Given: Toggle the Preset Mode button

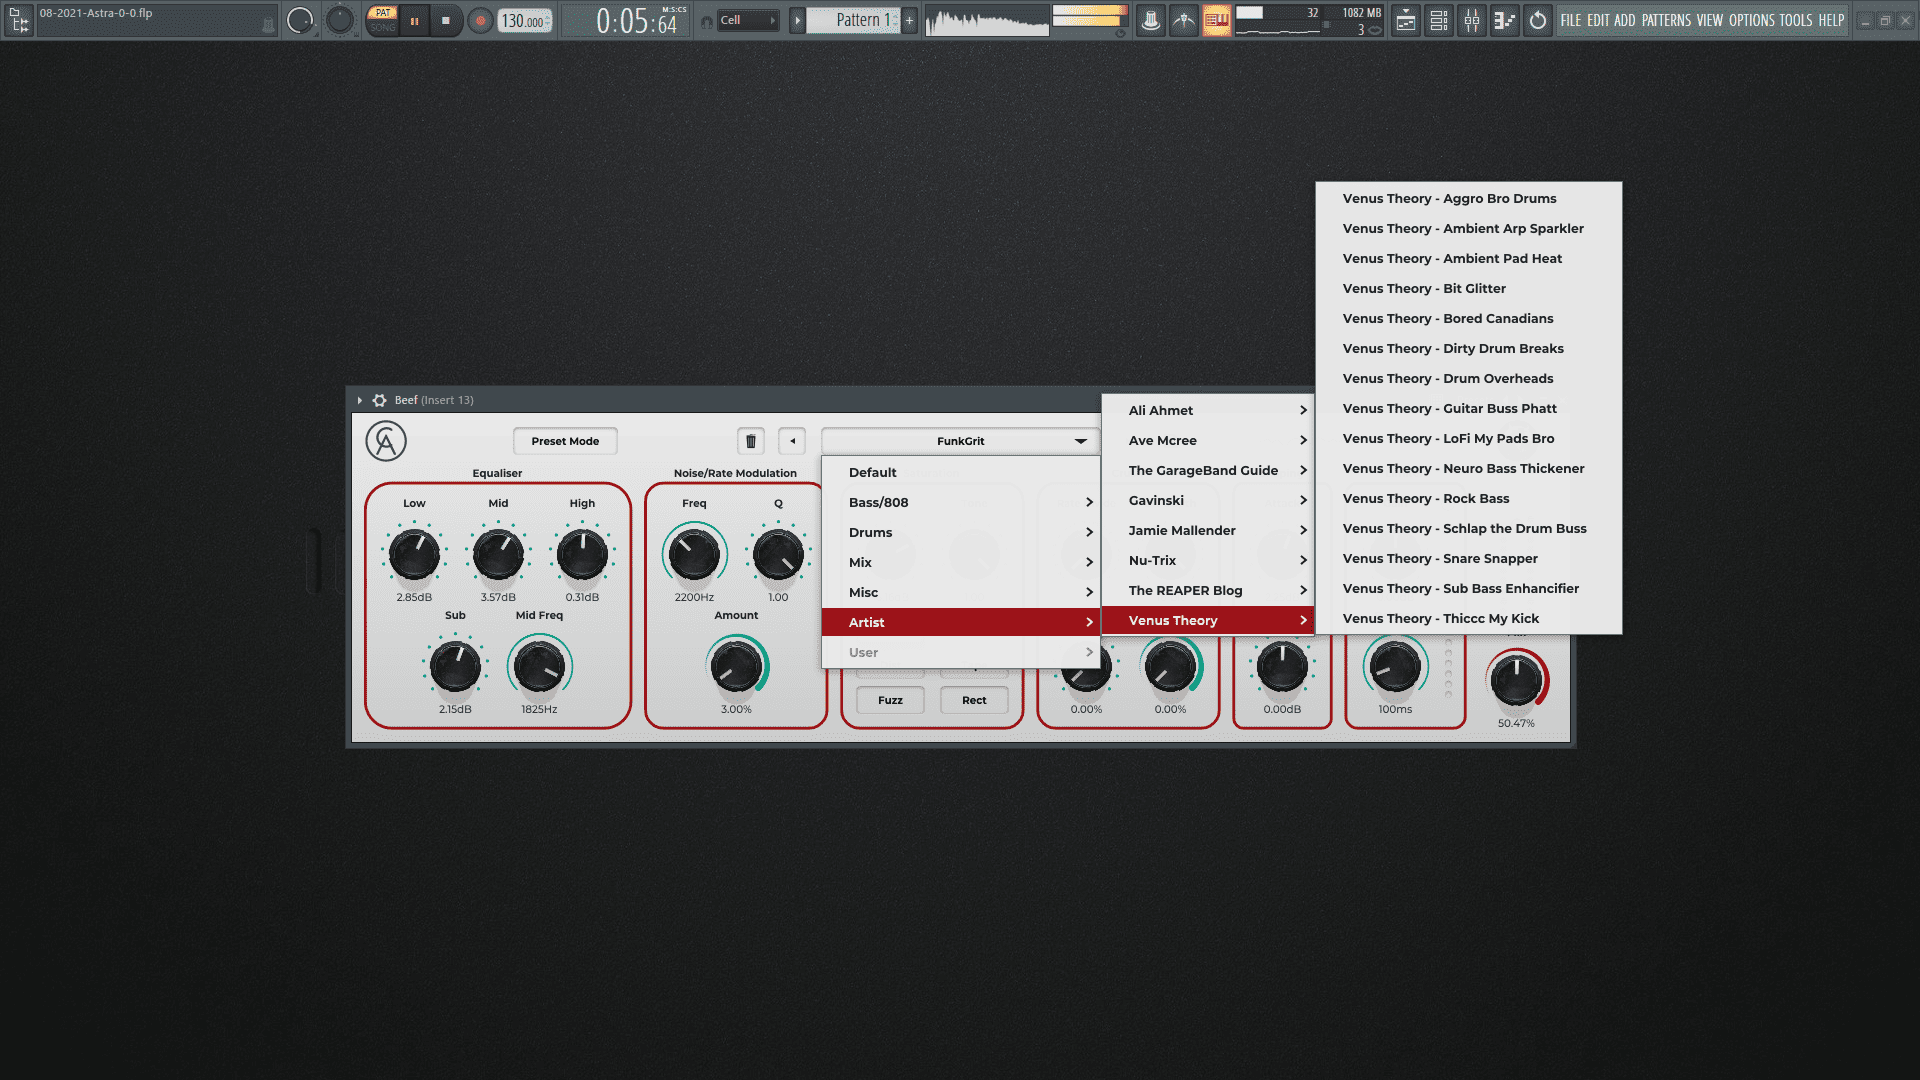Looking at the screenshot, I should point(565,441).
